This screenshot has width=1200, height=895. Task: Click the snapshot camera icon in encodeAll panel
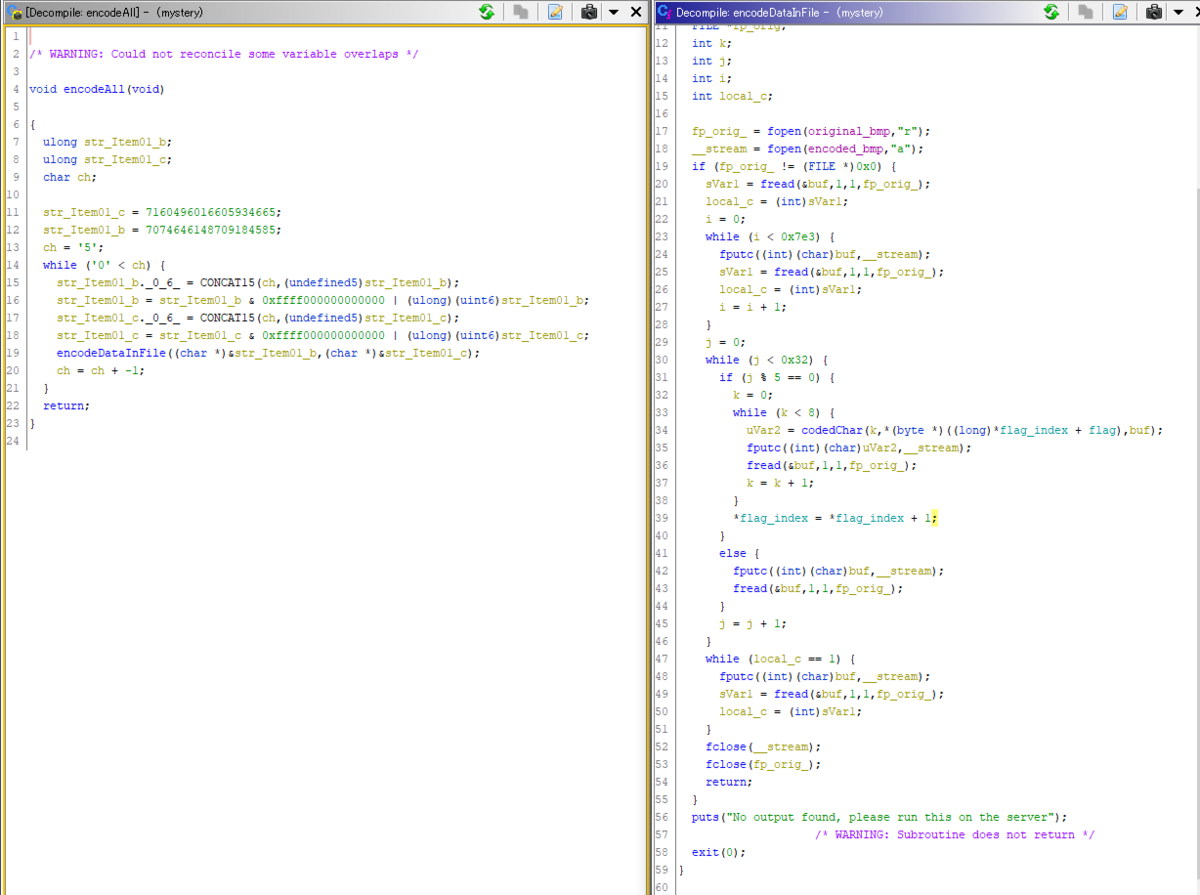[589, 12]
